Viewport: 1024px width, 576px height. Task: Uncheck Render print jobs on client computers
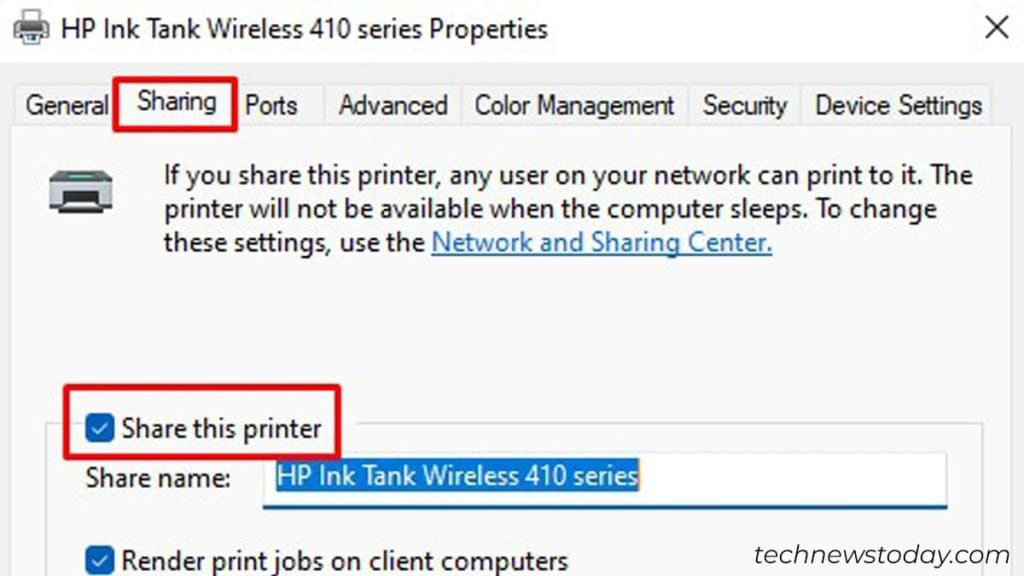point(99,561)
